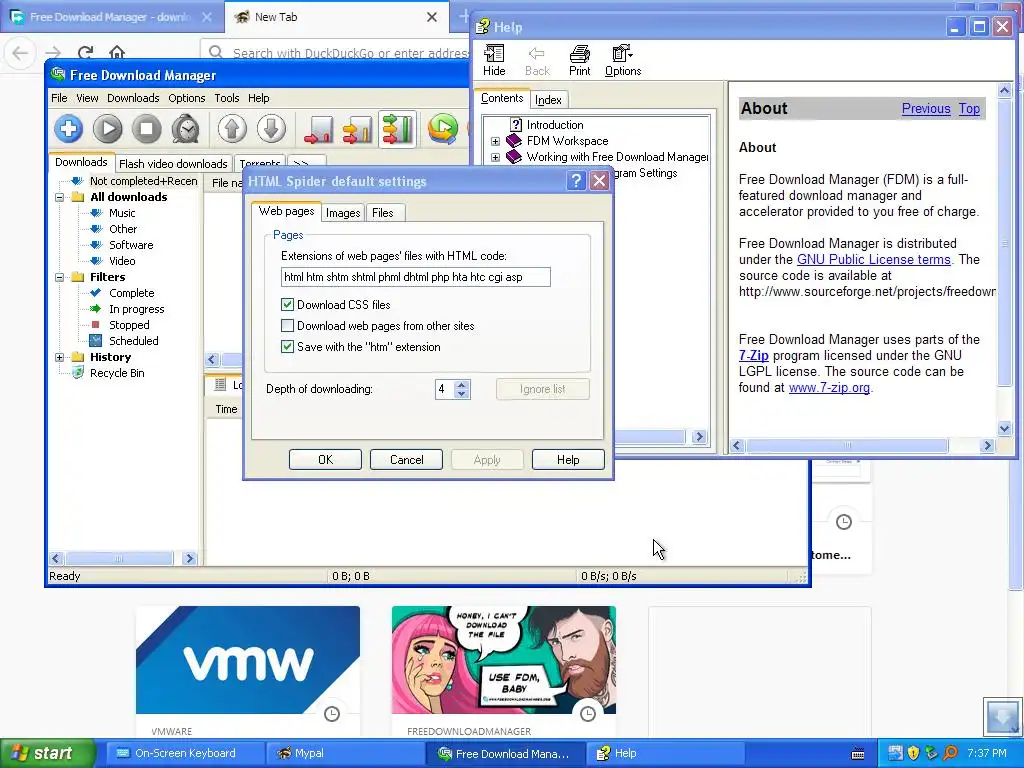Collapse the Filters tree node
This screenshot has height=768, width=1024.
59,277
